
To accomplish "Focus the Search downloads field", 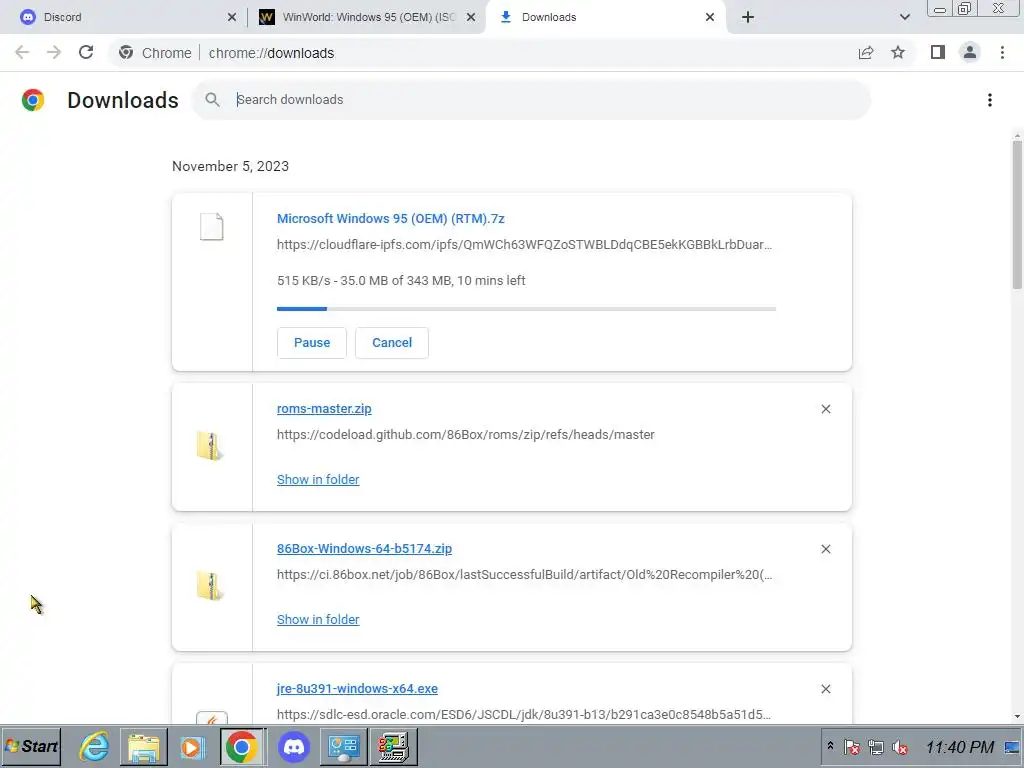I will tap(532, 99).
